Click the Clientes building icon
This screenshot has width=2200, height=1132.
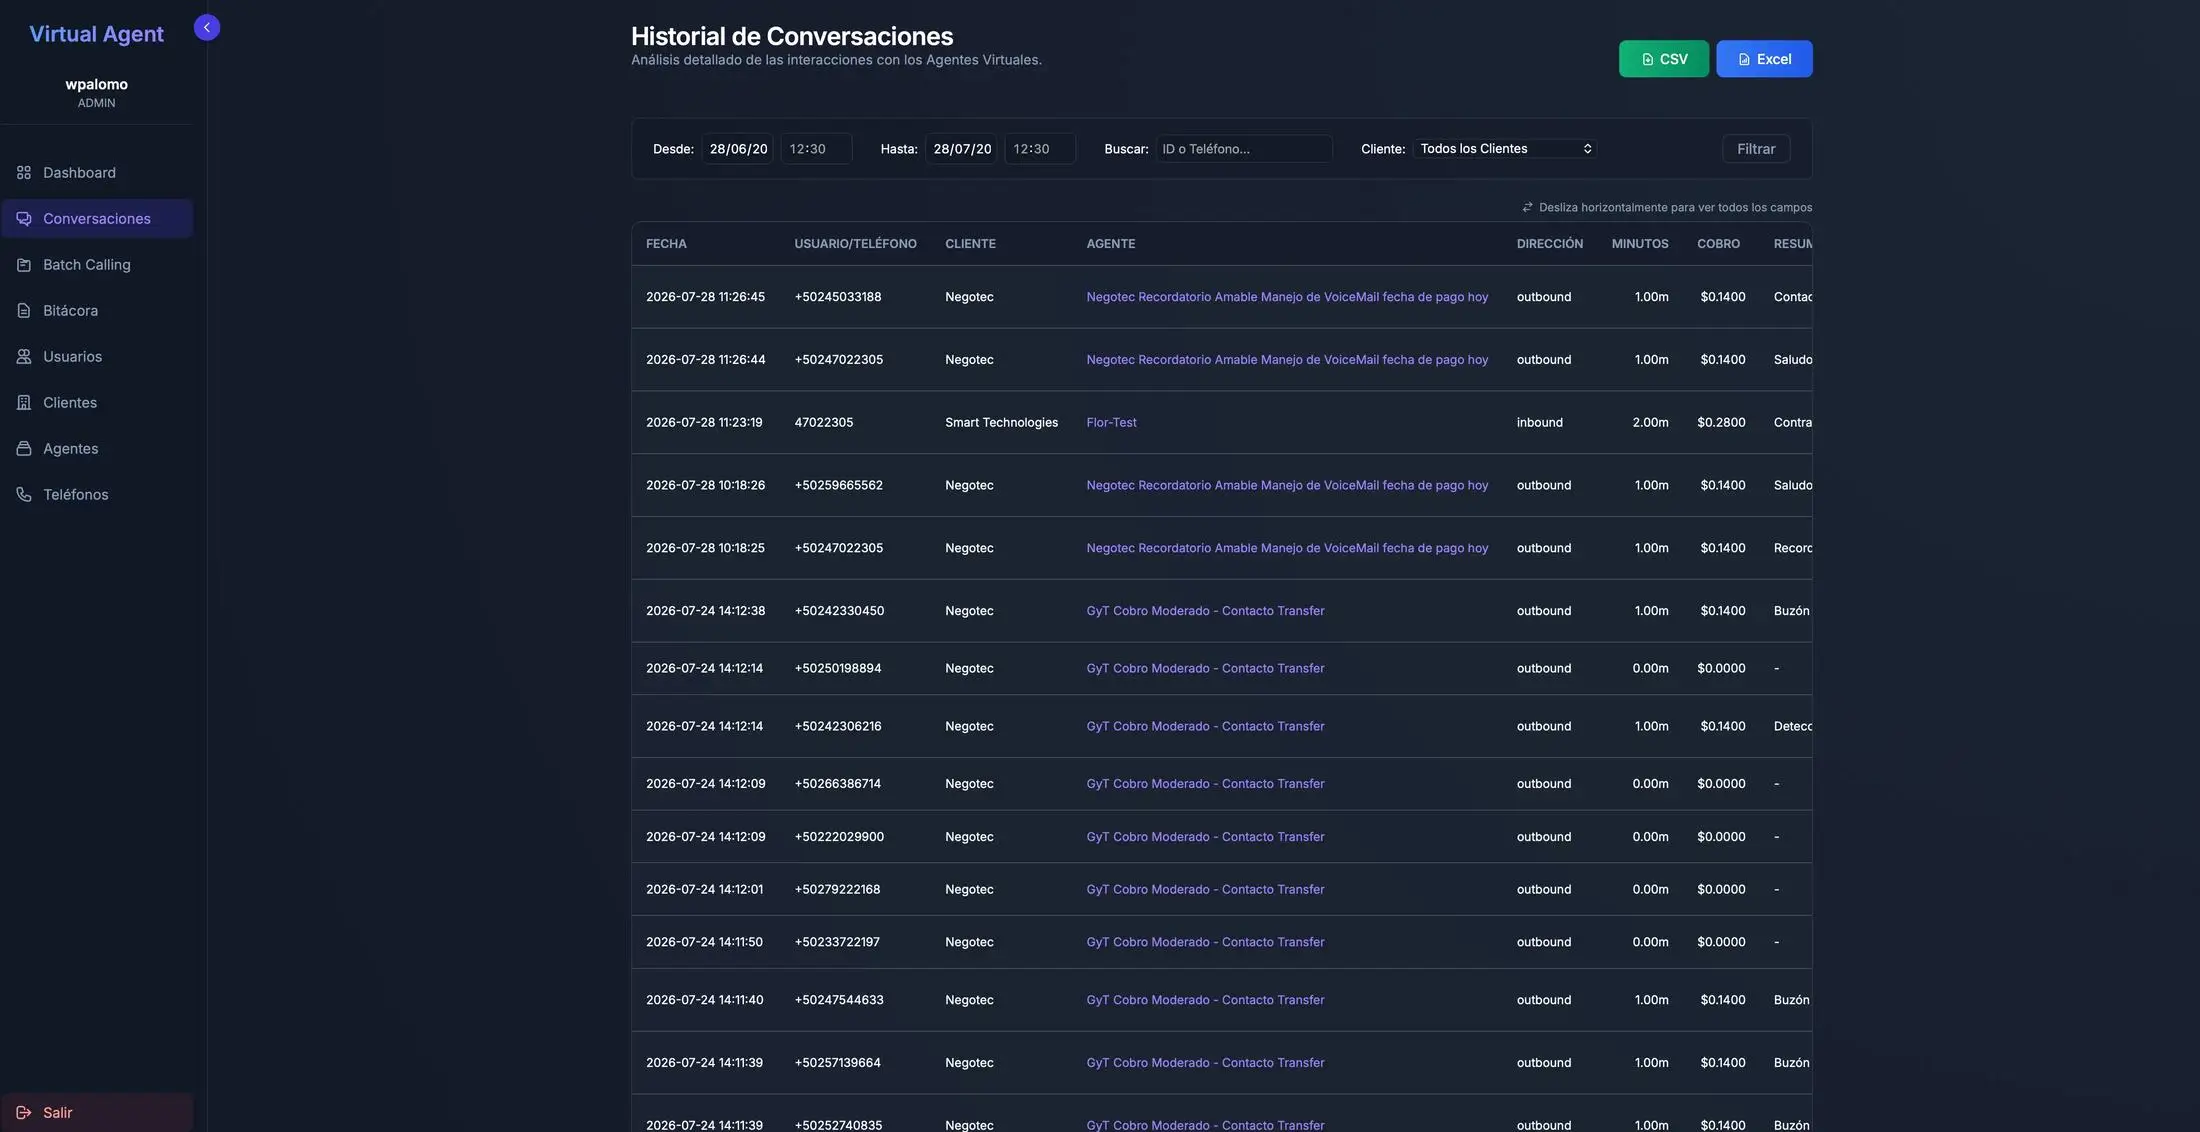[24, 403]
